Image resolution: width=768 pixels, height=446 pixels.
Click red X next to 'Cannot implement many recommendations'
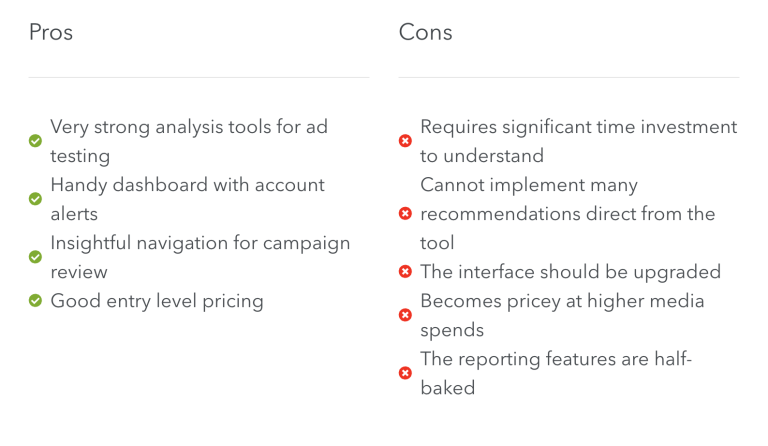pos(405,213)
